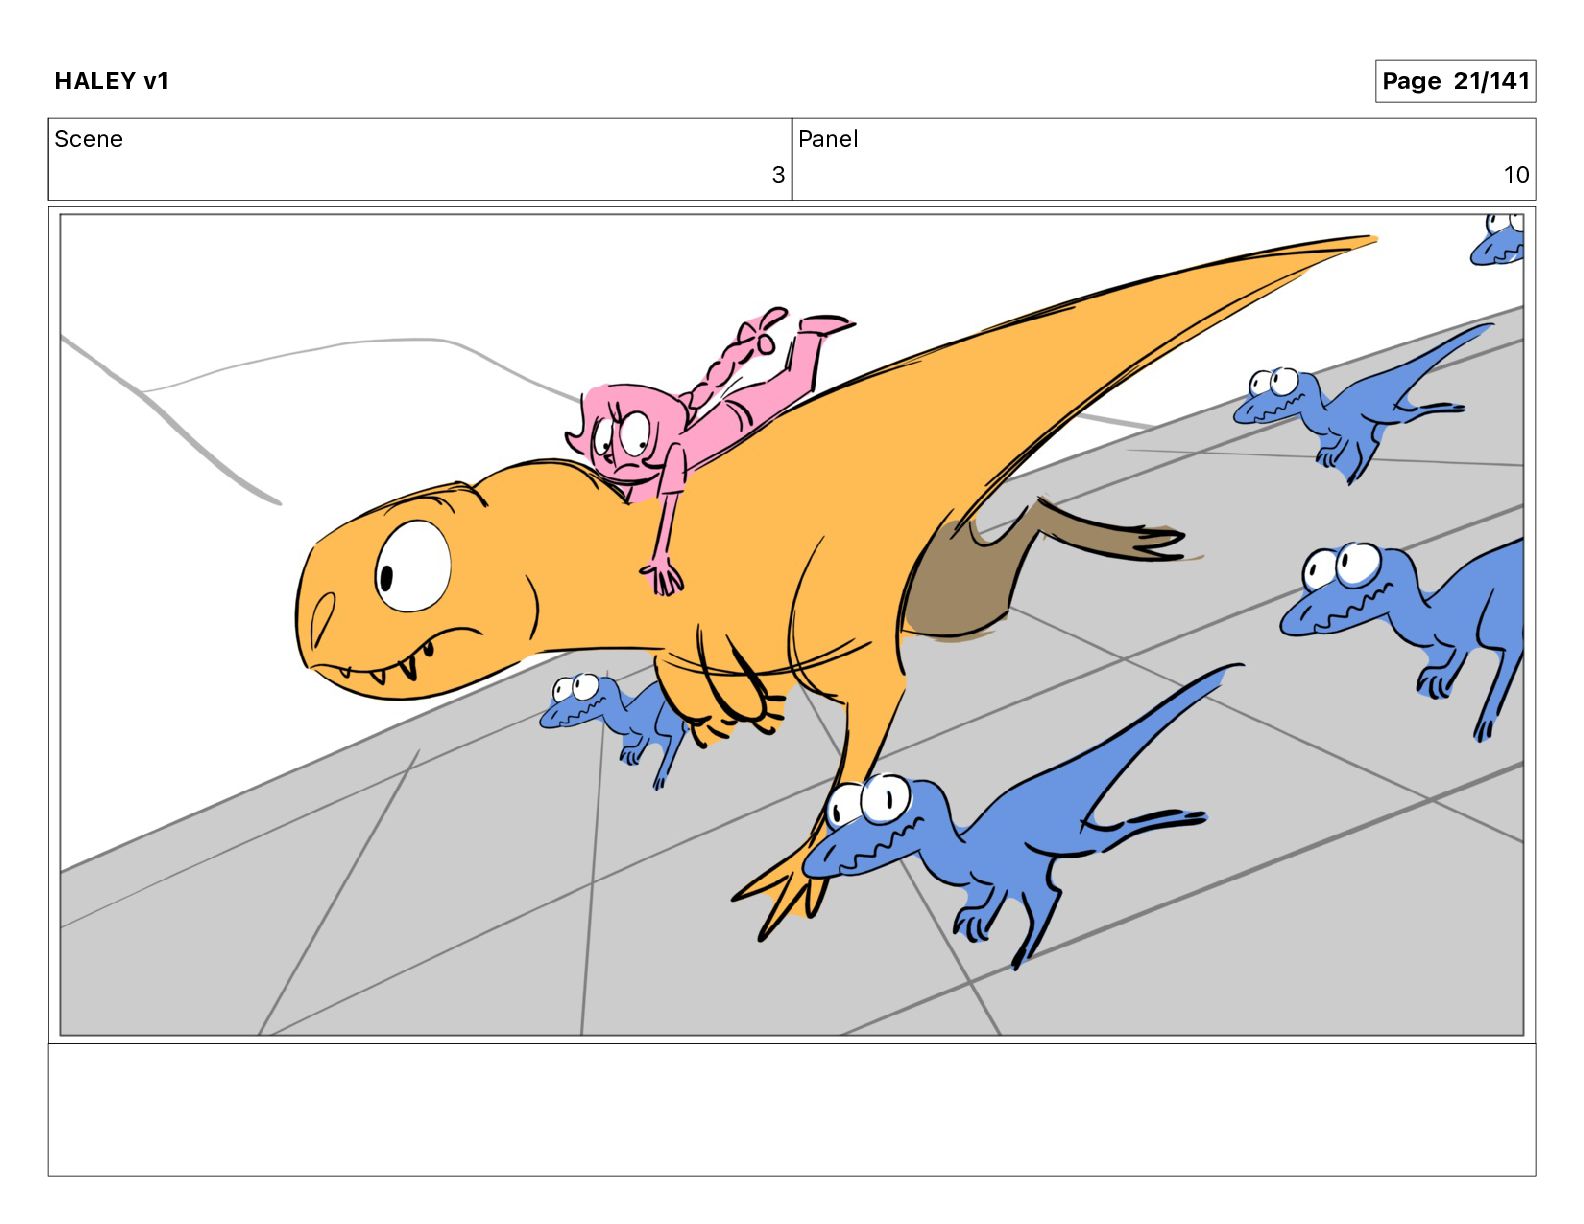Click the panel number '10'
Image resolution: width=1584 pixels, height=1224 pixels.
1516,175
